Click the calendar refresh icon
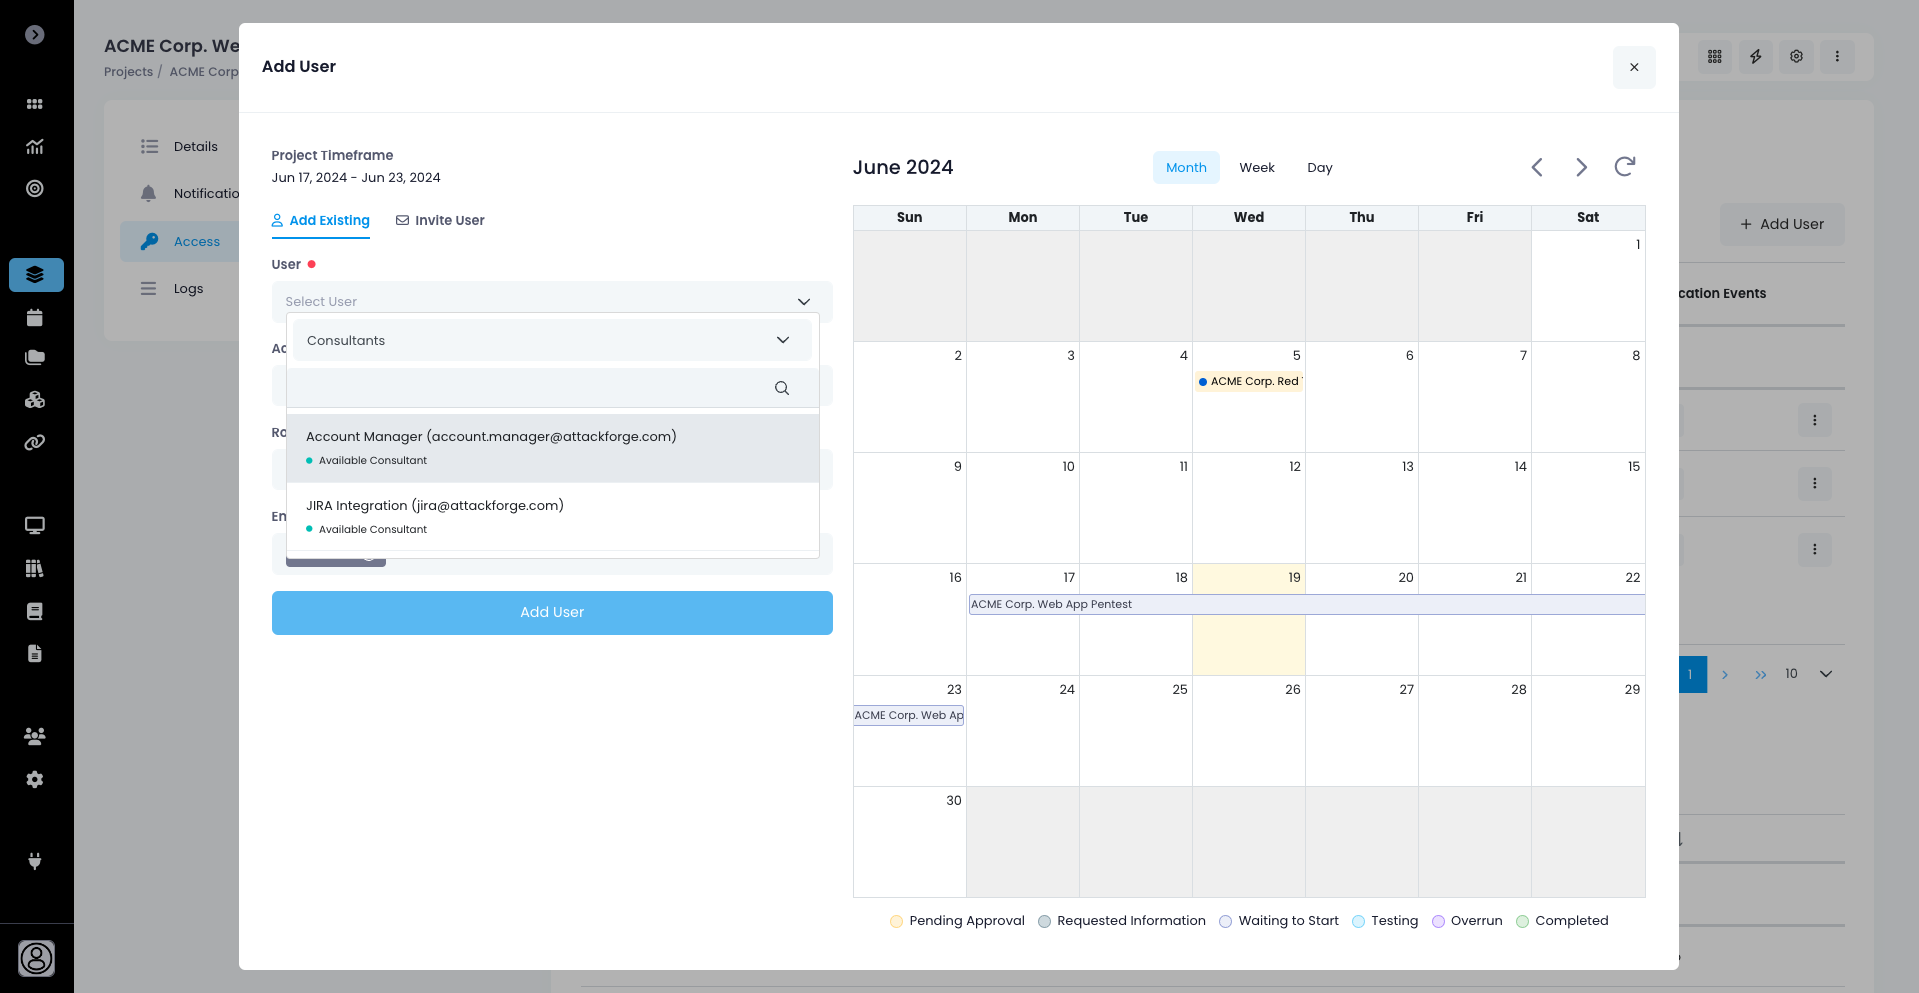This screenshot has height=993, width=1919. pos(1624,167)
